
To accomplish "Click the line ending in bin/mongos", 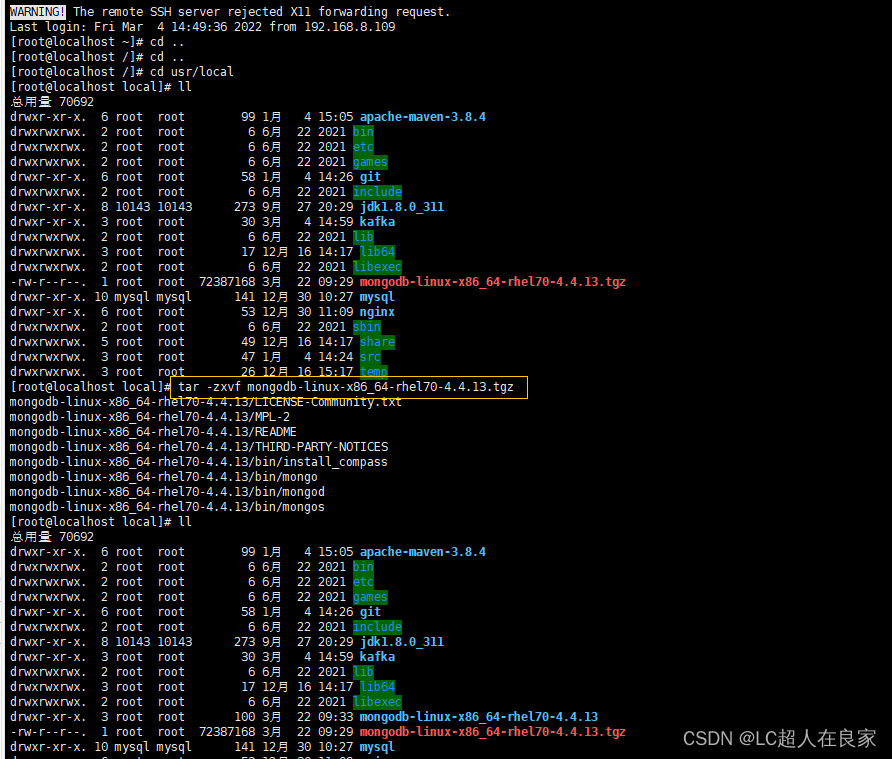I will [x=167, y=506].
